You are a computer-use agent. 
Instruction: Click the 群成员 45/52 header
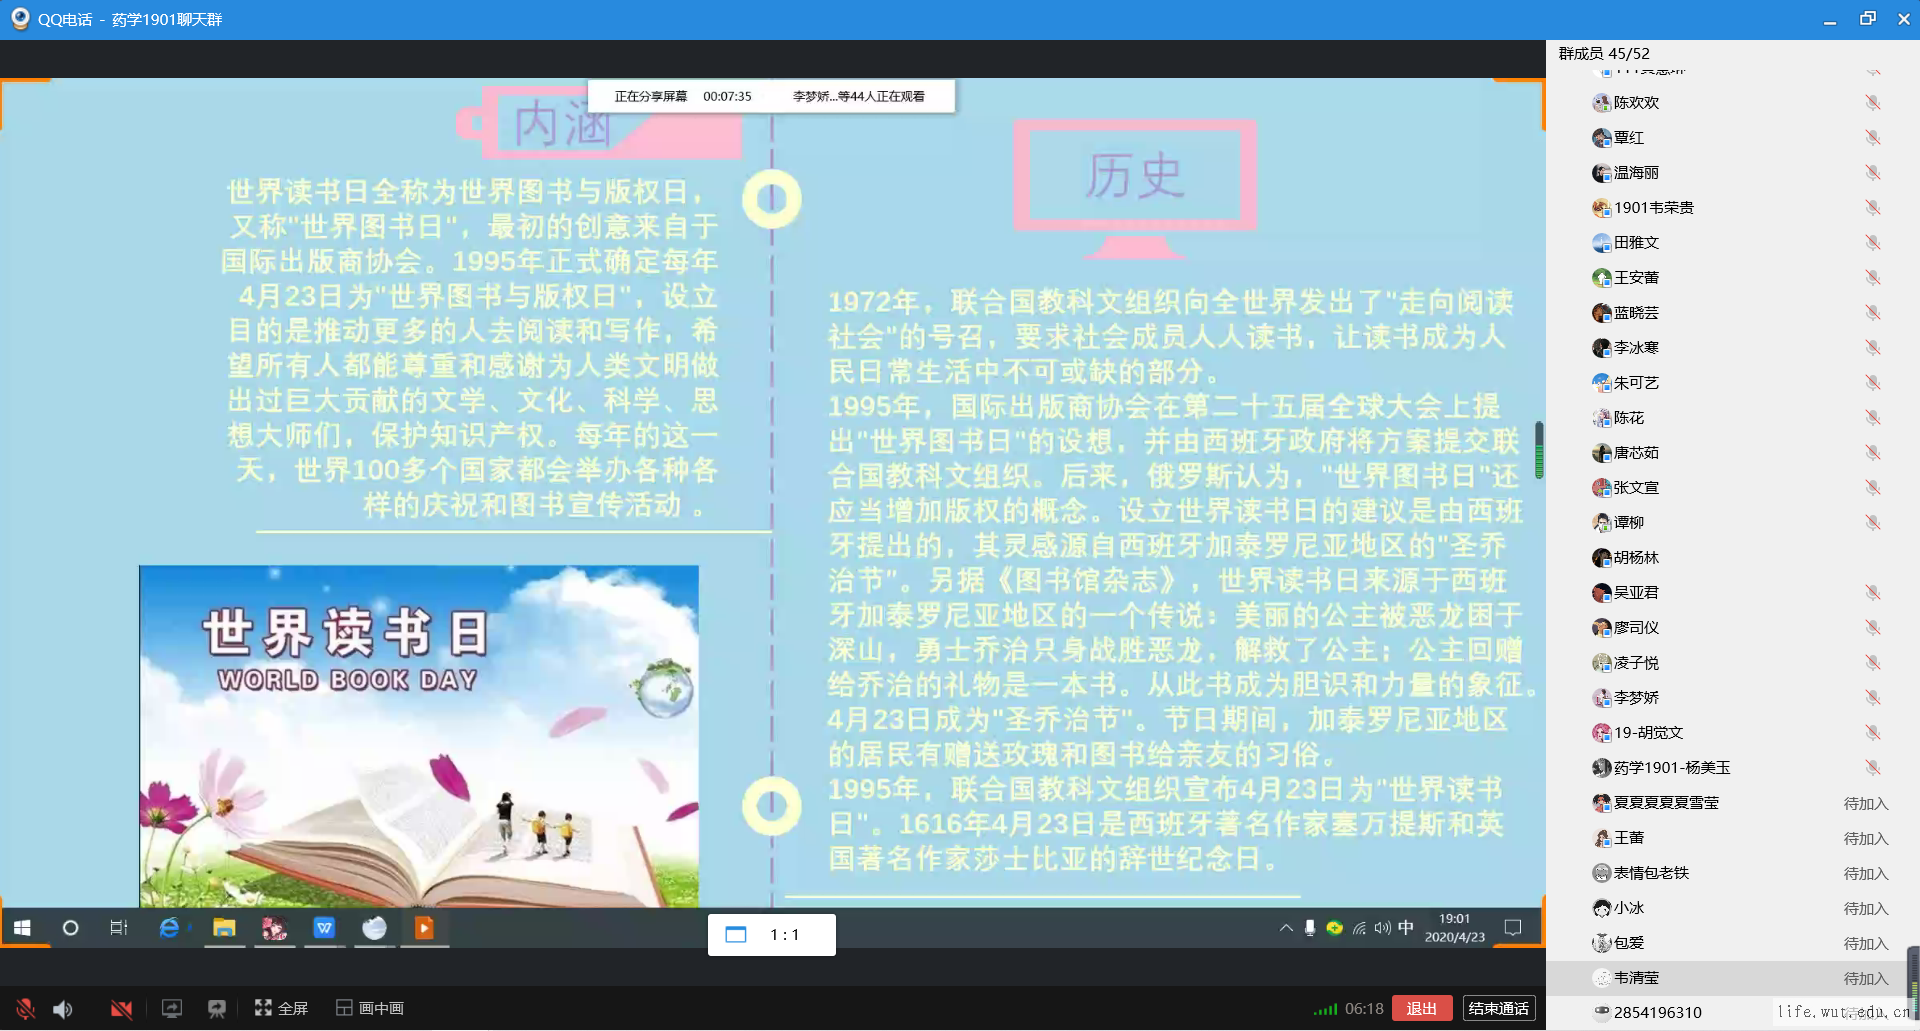coord(1604,54)
